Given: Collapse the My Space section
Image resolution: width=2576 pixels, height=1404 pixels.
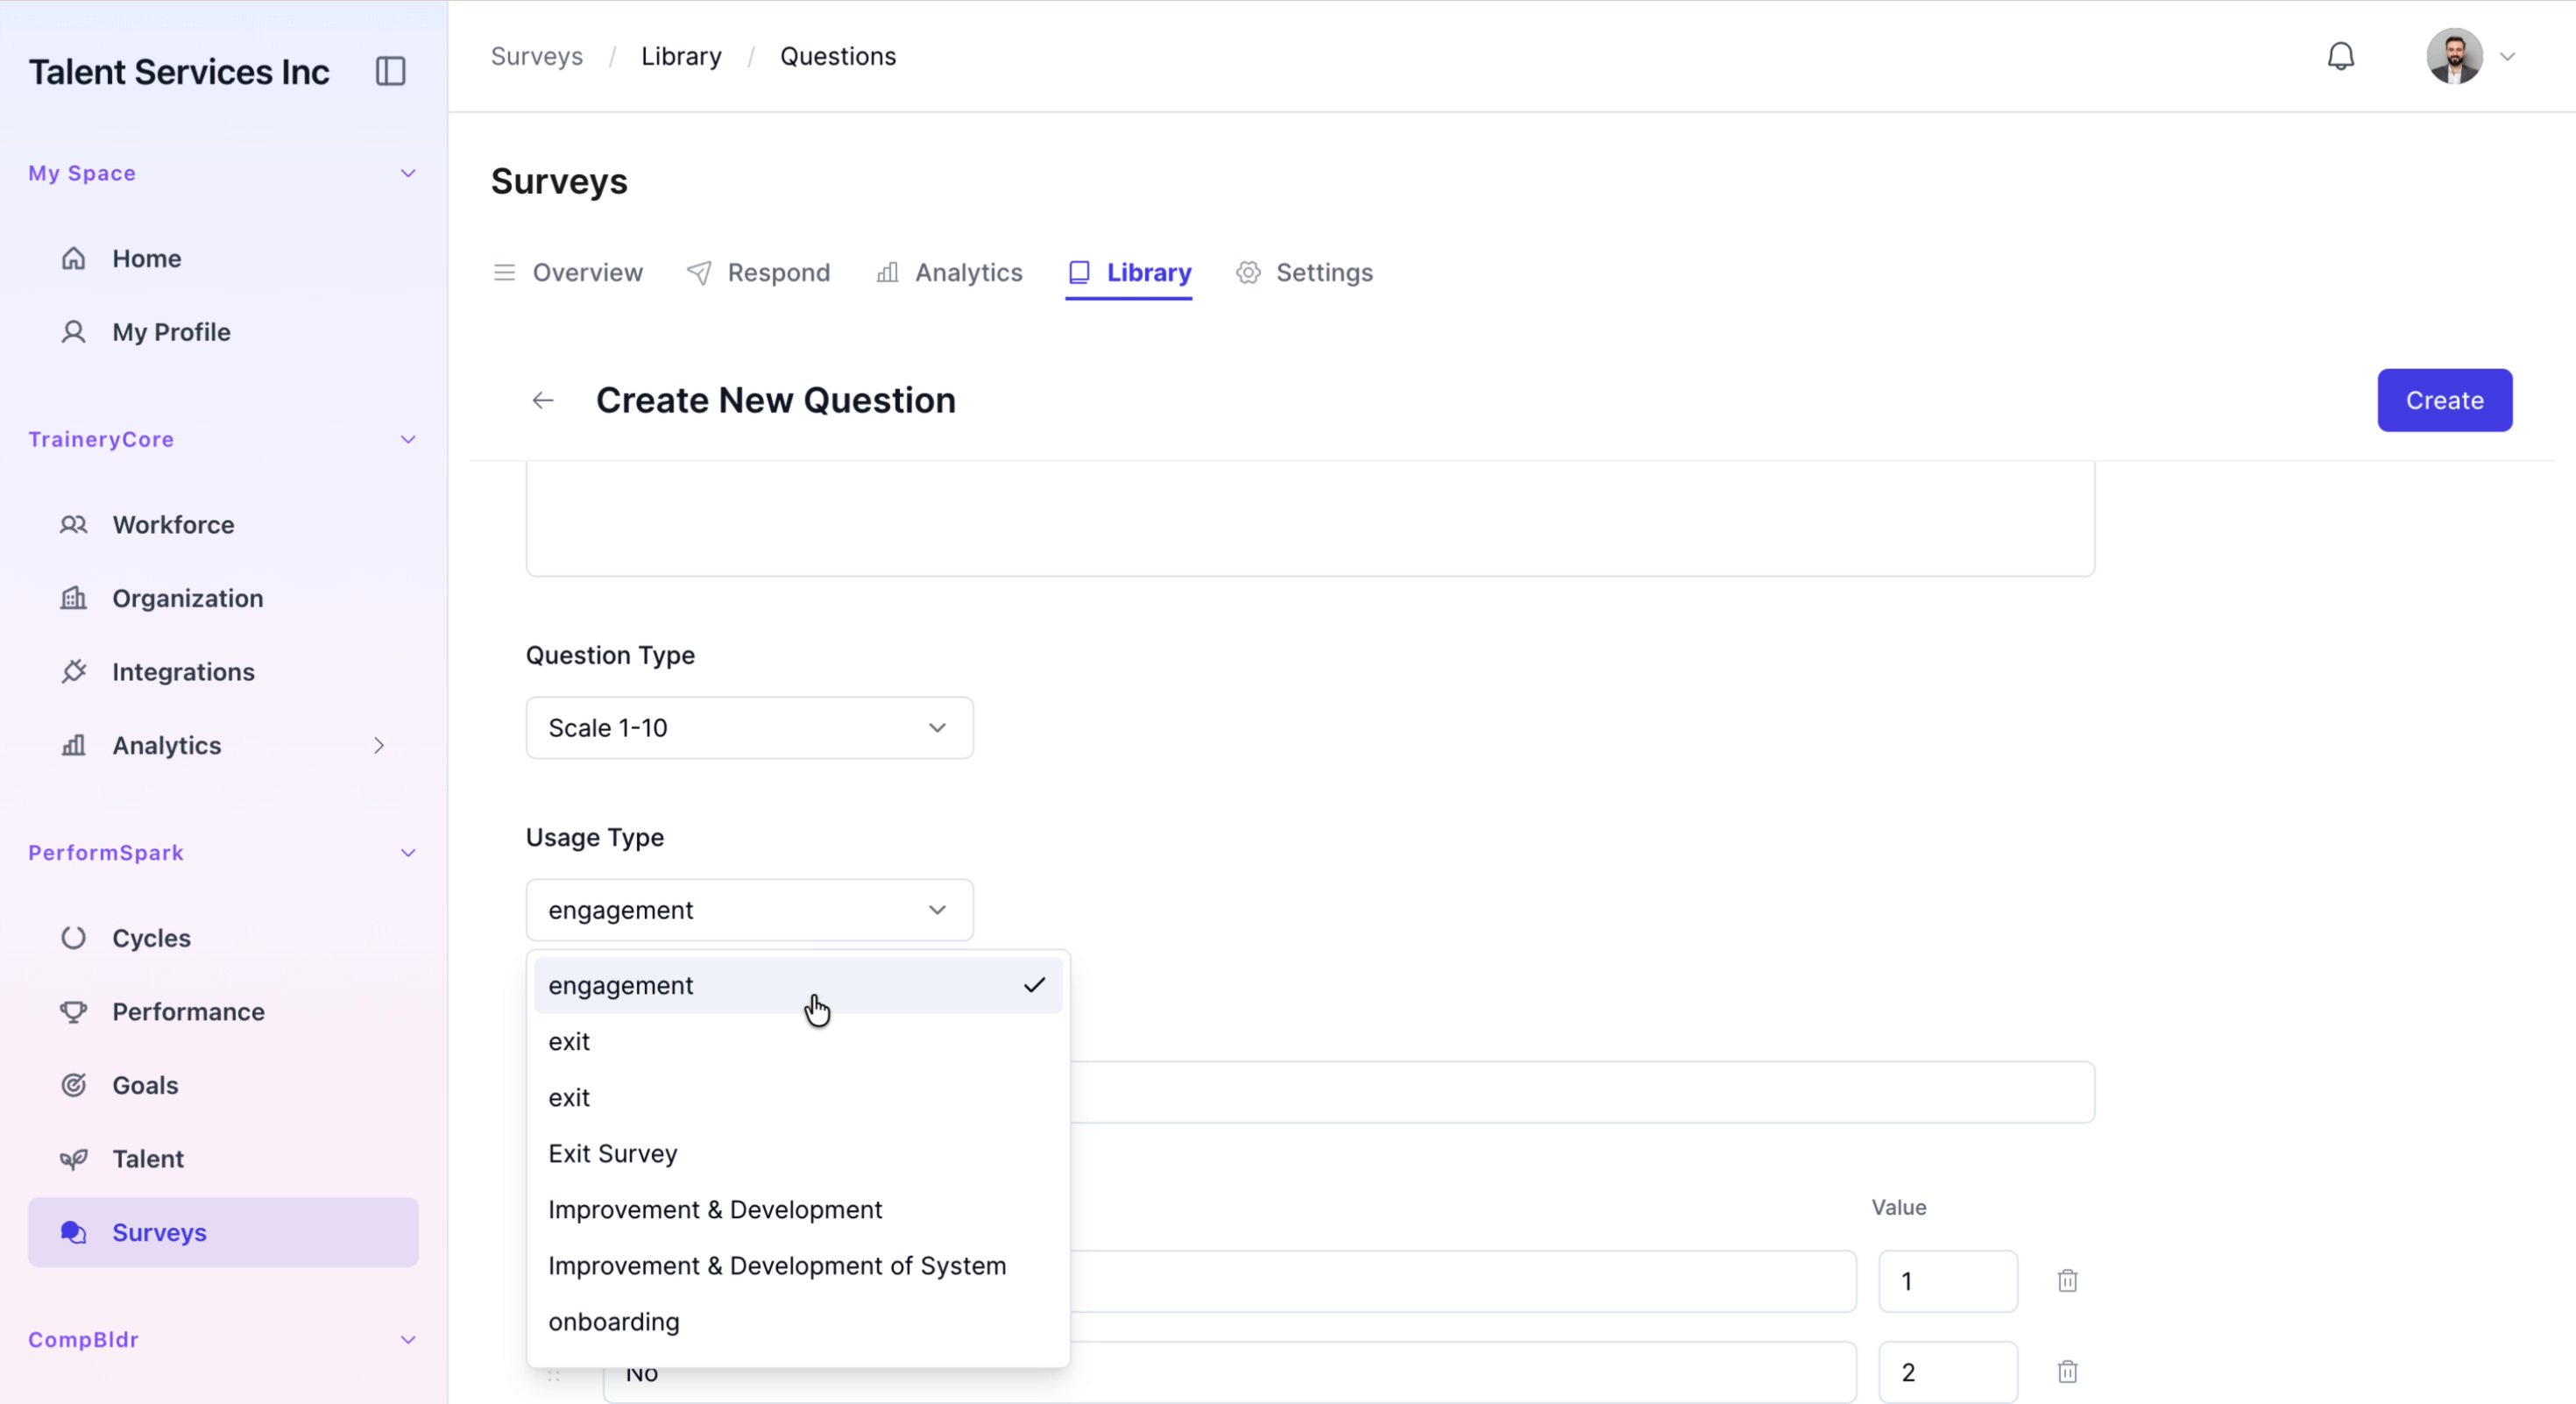Looking at the screenshot, I should click(x=408, y=173).
